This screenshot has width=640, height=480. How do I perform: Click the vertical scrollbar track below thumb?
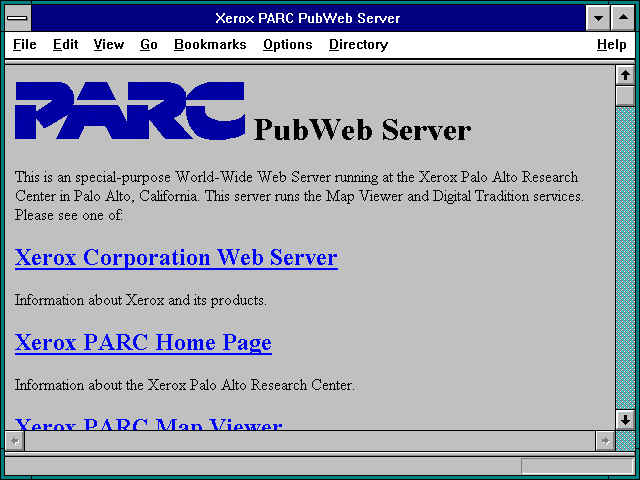pyautogui.click(x=625, y=258)
